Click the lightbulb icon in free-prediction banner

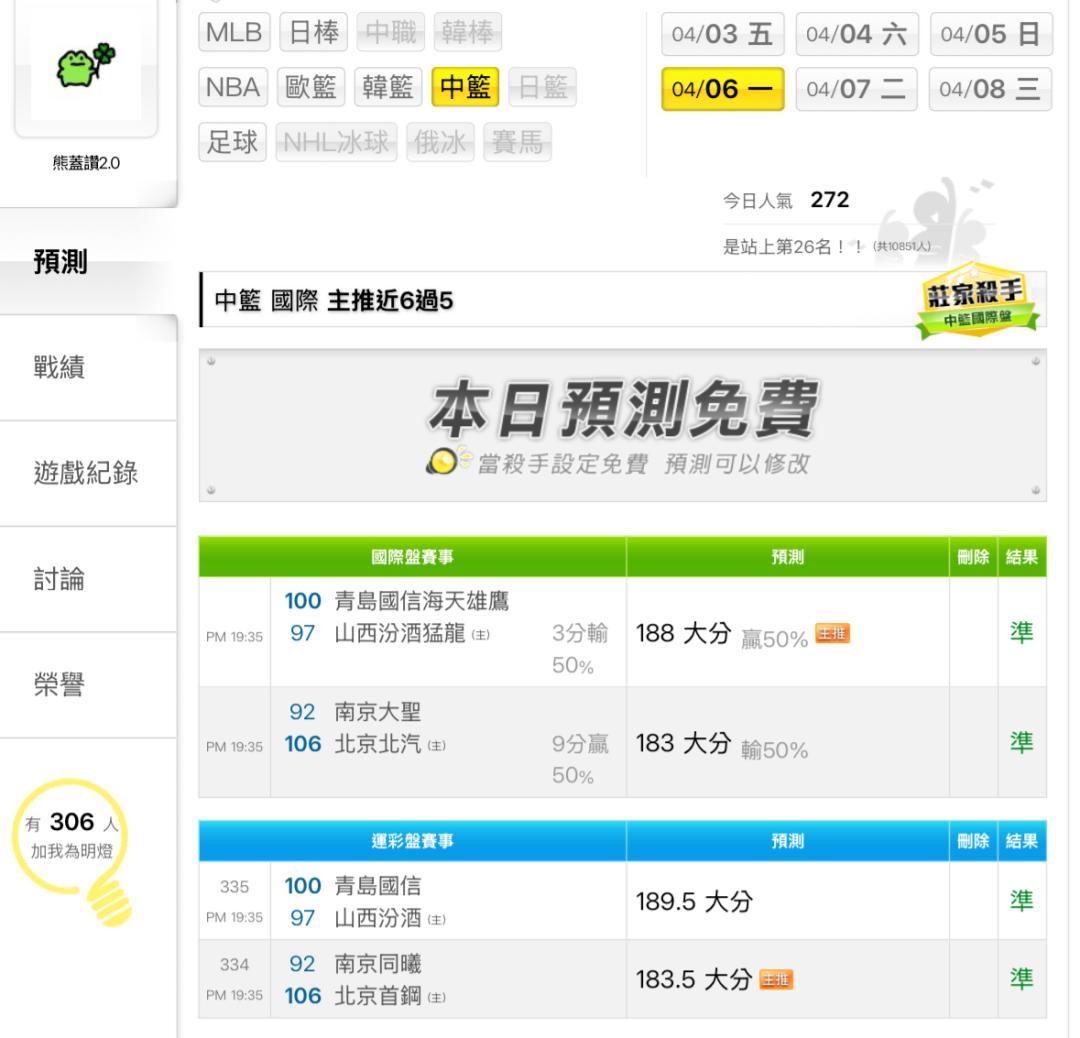(x=445, y=460)
